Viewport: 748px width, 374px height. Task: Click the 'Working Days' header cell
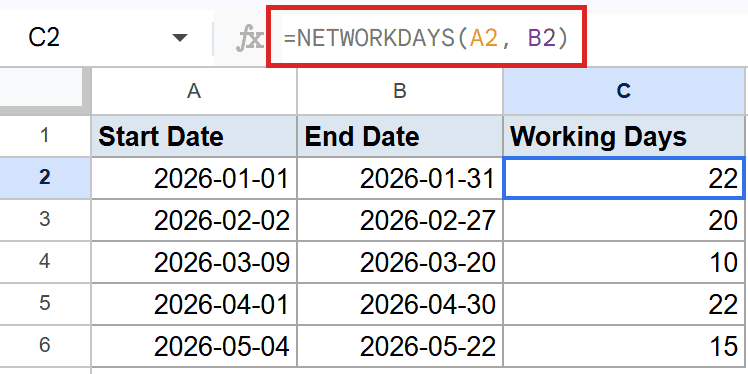click(623, 136)
